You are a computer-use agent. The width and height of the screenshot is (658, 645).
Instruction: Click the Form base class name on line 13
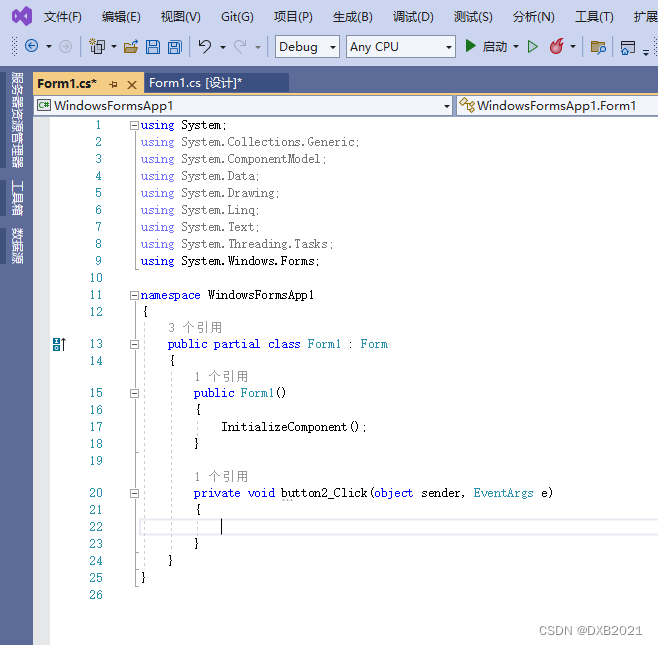pyautogui.click(x=374, y=344)
